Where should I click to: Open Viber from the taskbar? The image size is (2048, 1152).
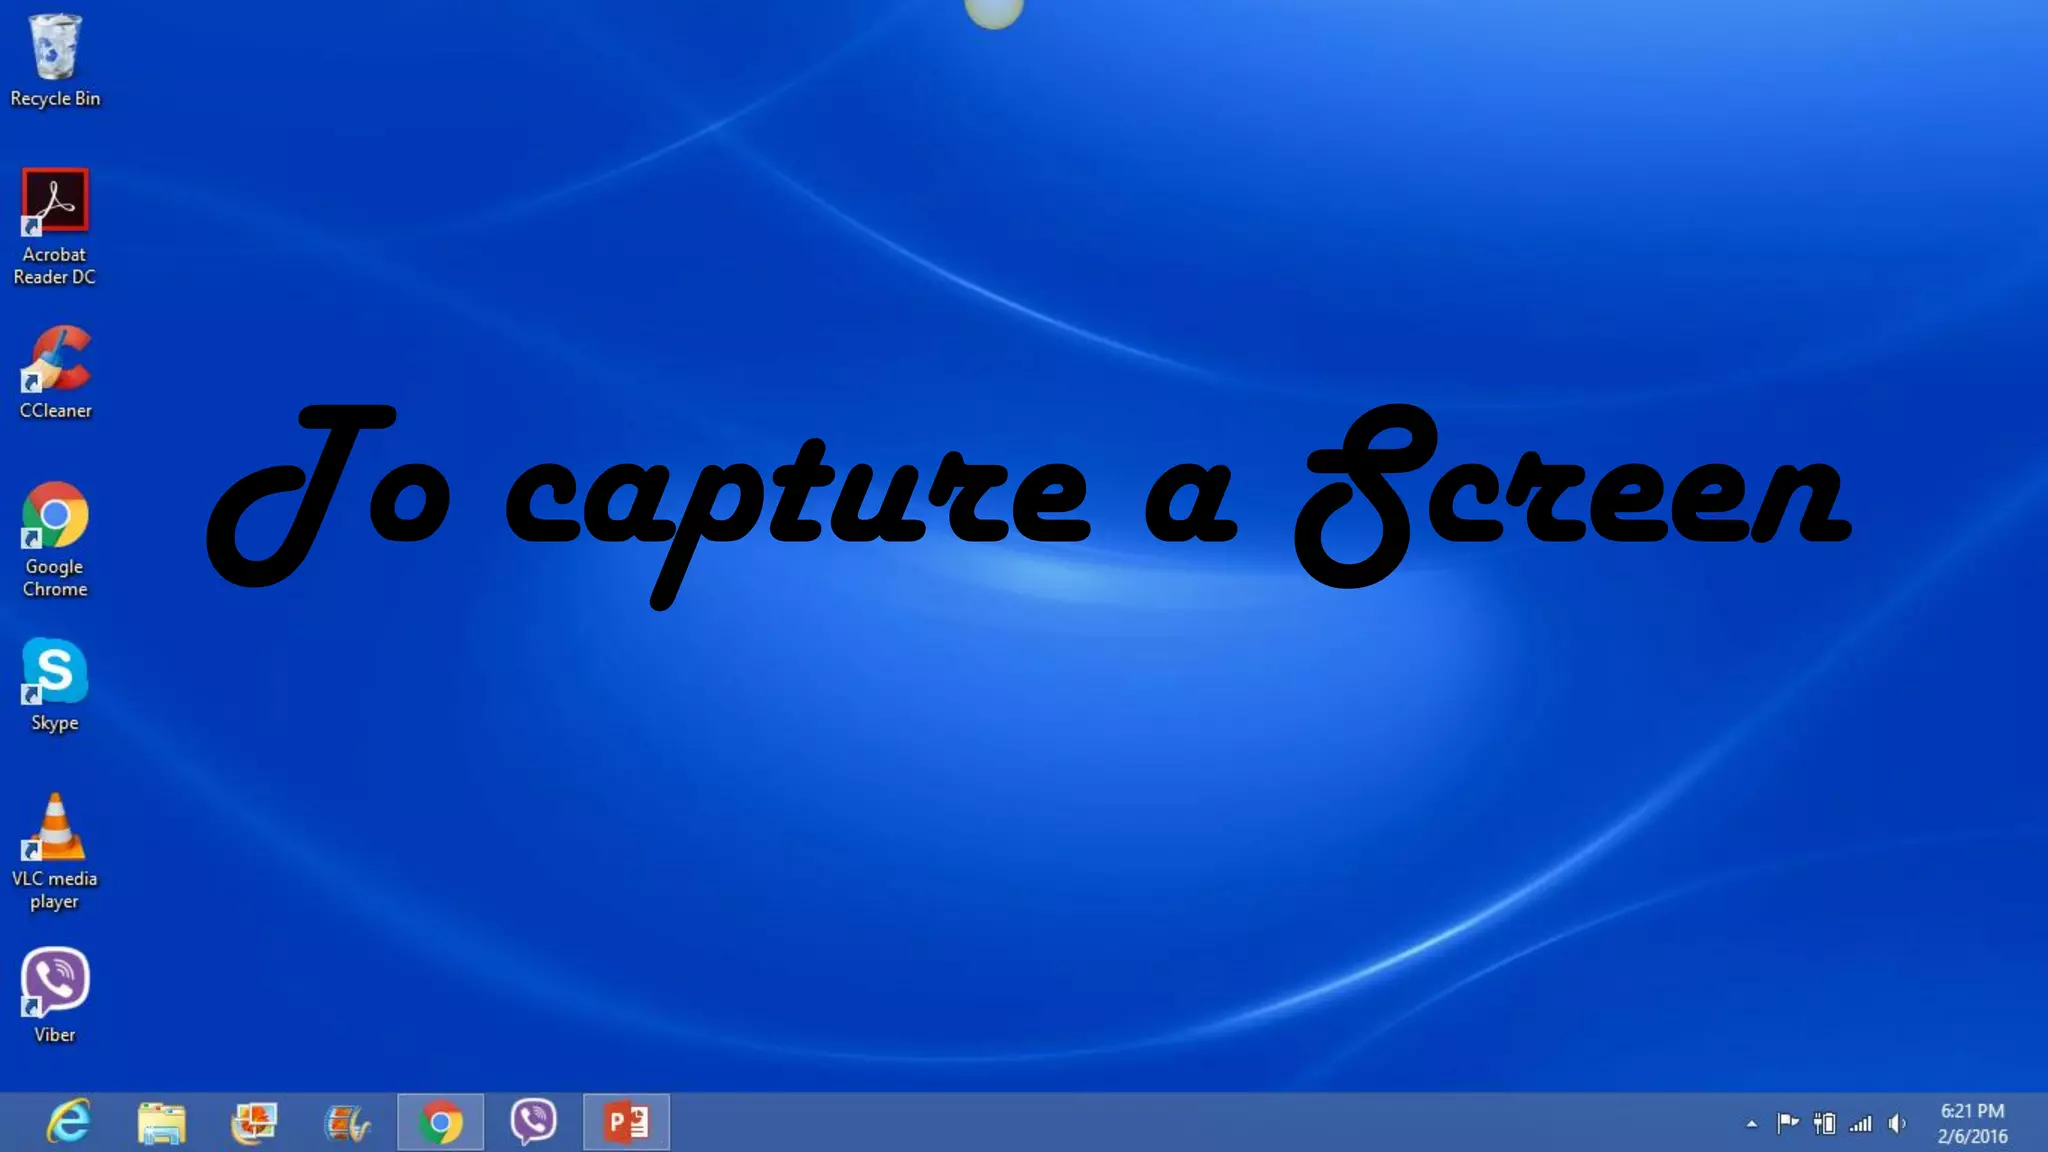(533, 1122)
